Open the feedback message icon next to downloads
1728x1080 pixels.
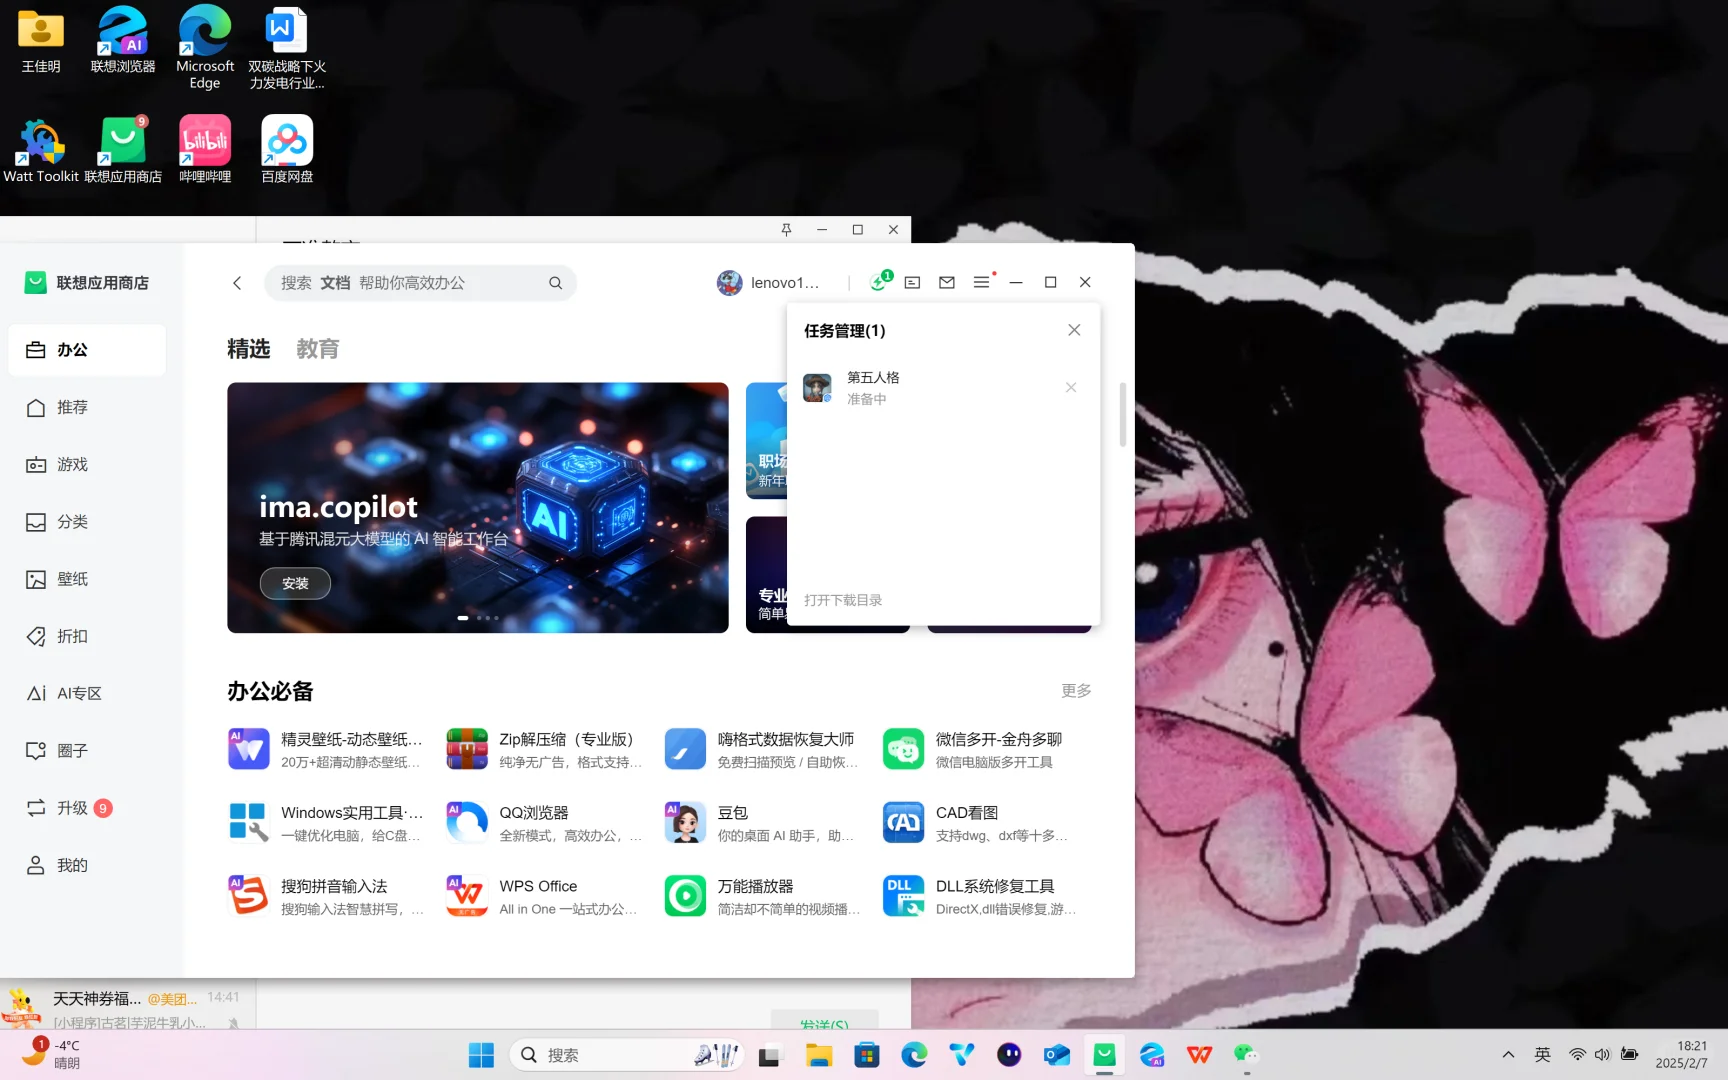pos(912,283)
